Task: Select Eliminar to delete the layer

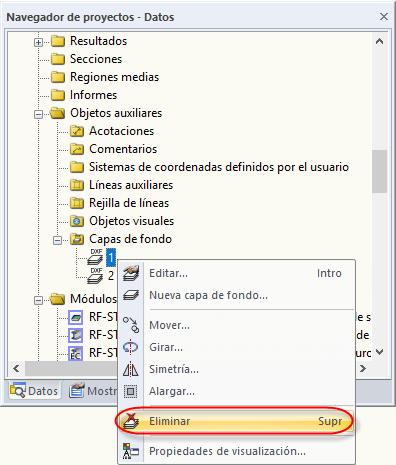Action: [x=236, y=421]
